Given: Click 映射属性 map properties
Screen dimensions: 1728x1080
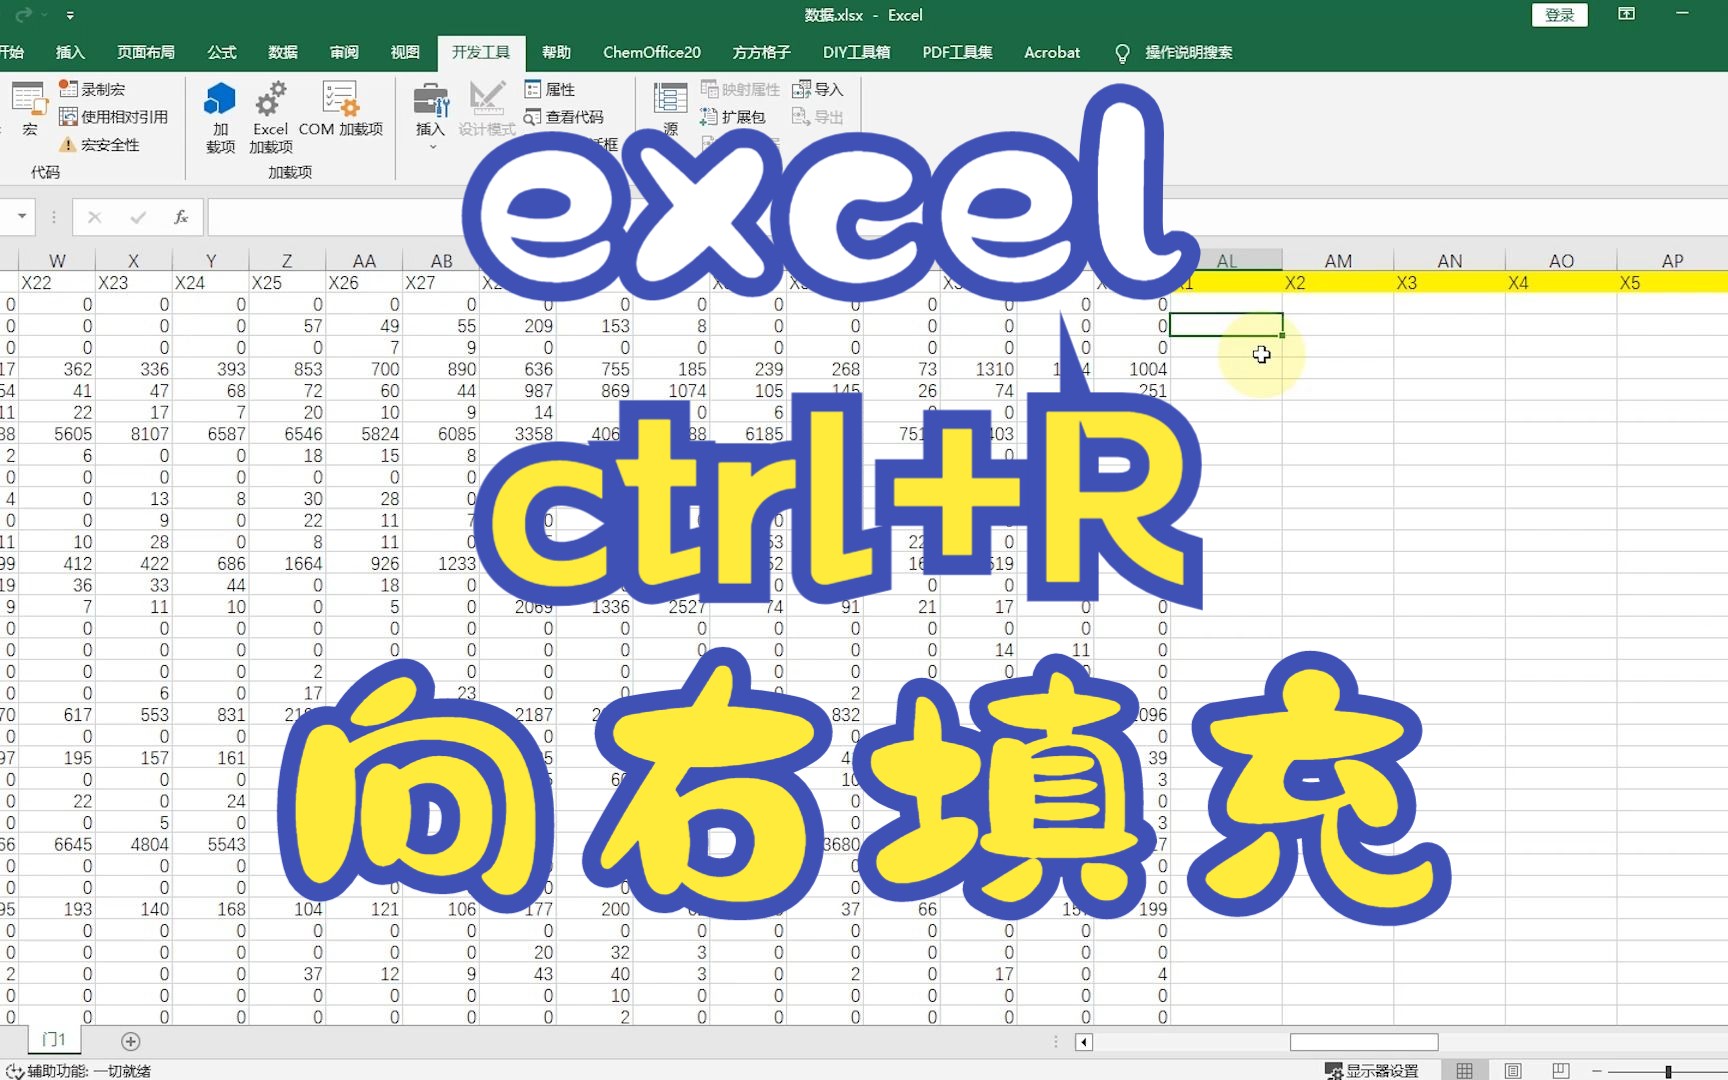Looking at the screenshot, I should point(740,89).
